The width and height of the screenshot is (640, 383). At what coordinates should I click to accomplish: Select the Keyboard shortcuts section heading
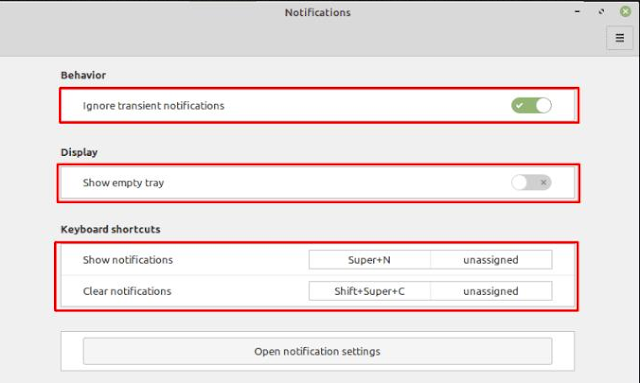pyautogui.click(x=111, y=229)
